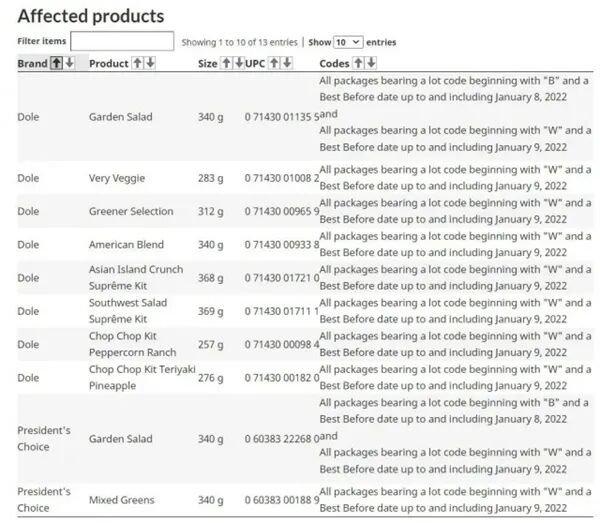Sort Size column descending
Screen dimensions: 600x523
(x=238, y=63)
